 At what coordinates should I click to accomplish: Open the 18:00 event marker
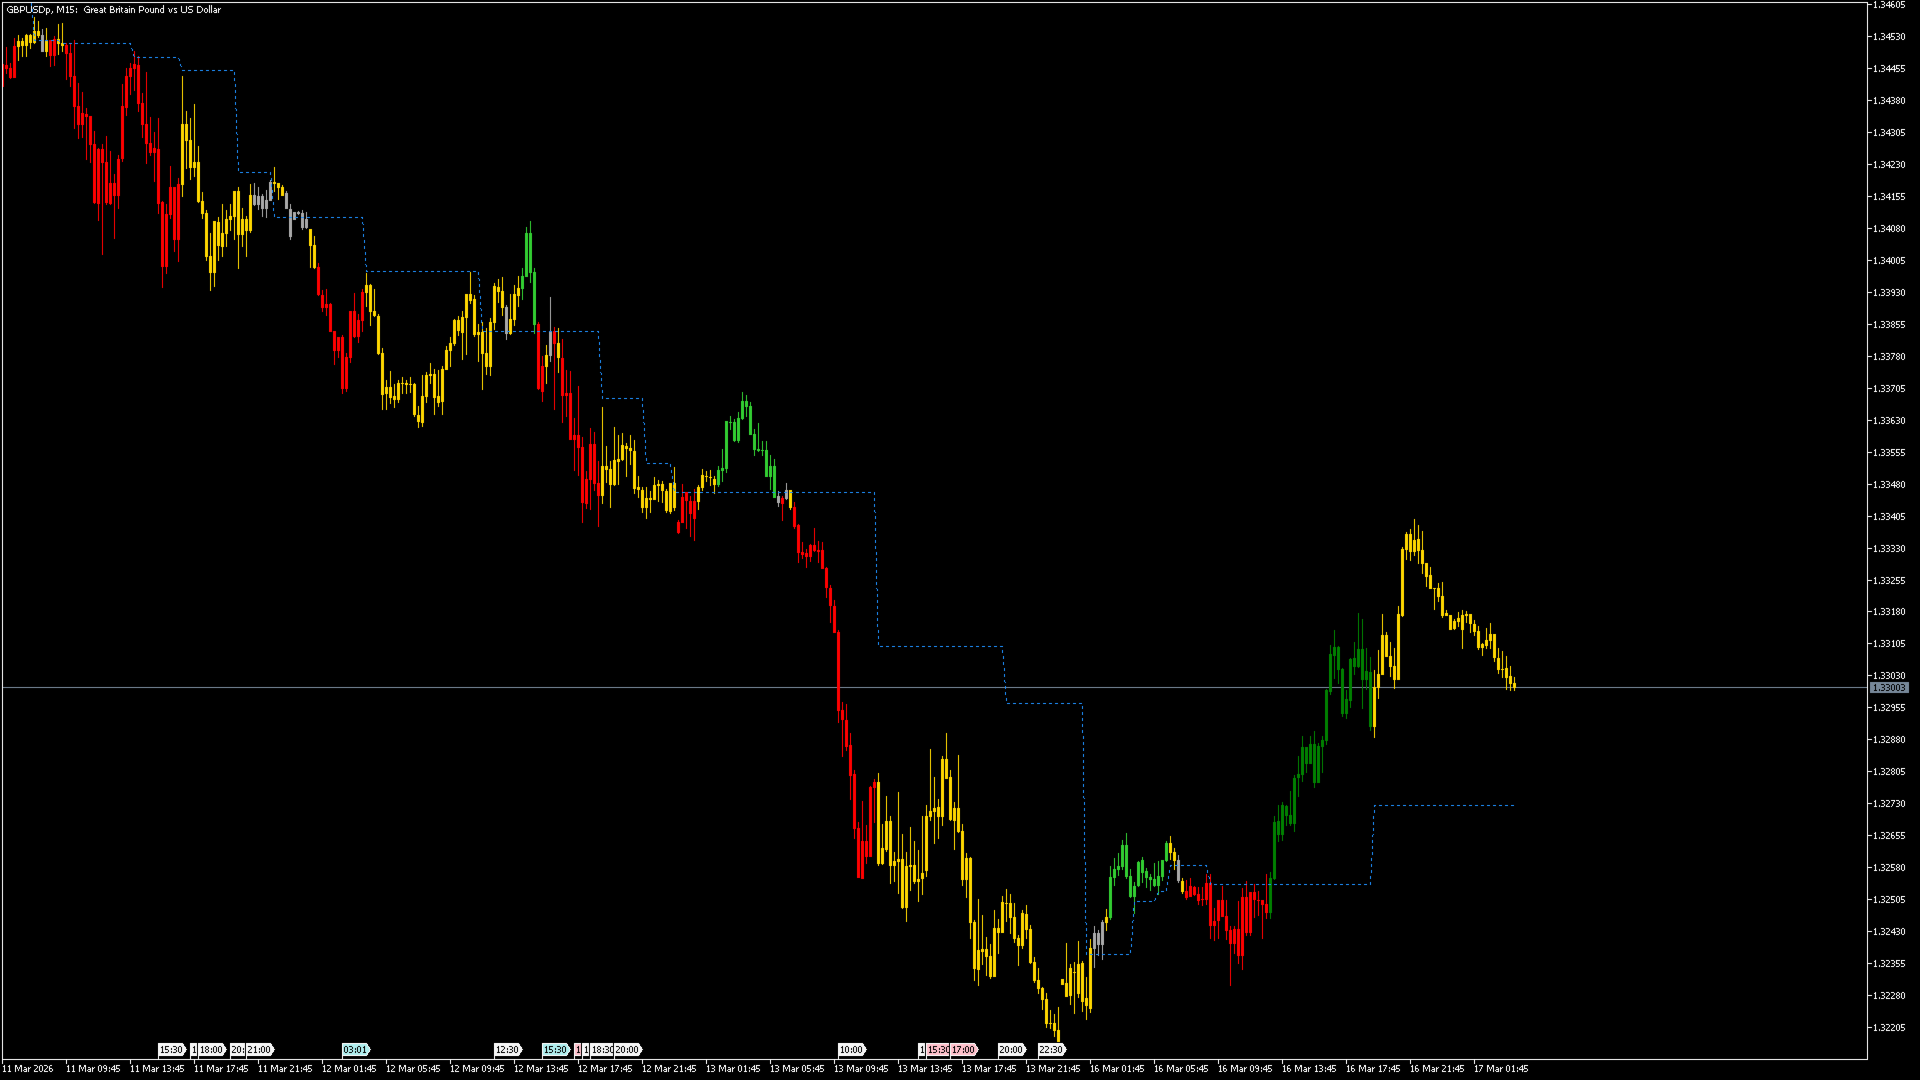[211, 1050]
